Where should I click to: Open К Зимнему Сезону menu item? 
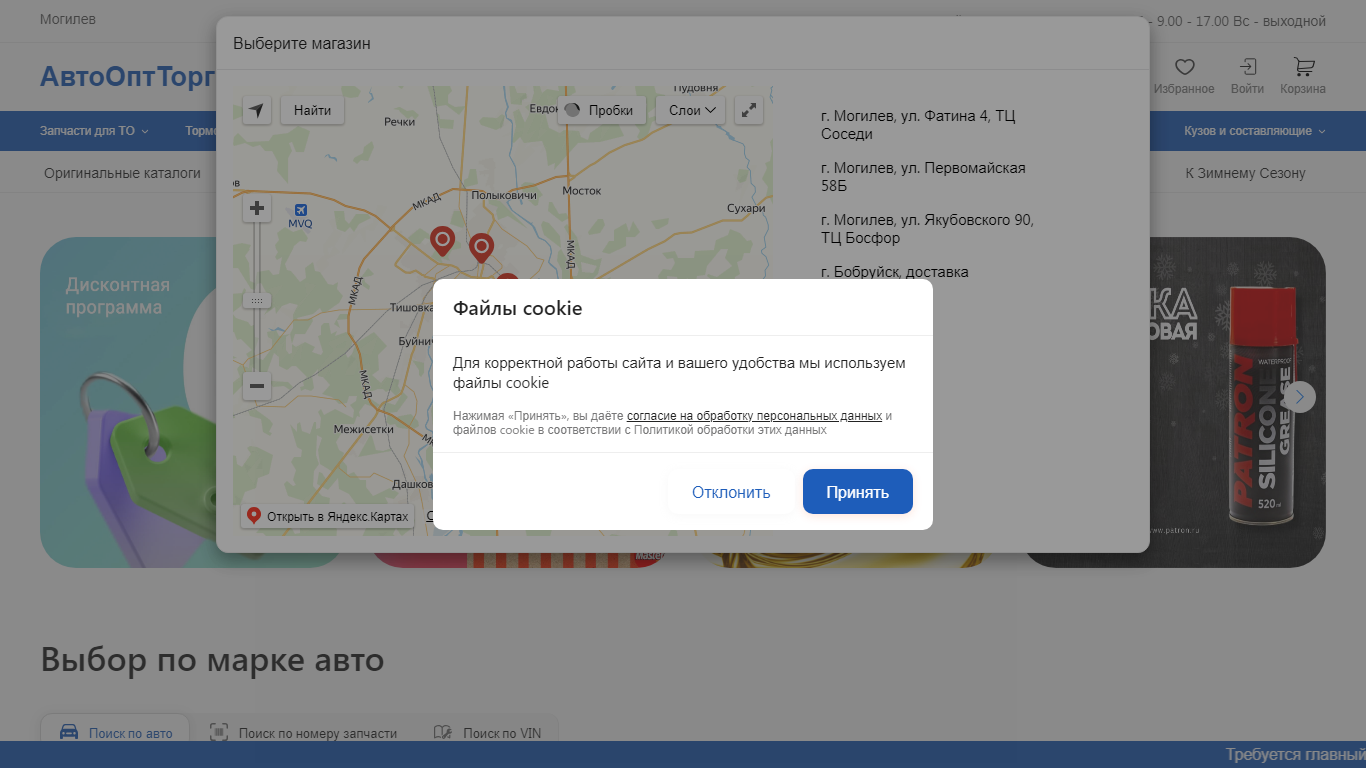coord(1245,173)
